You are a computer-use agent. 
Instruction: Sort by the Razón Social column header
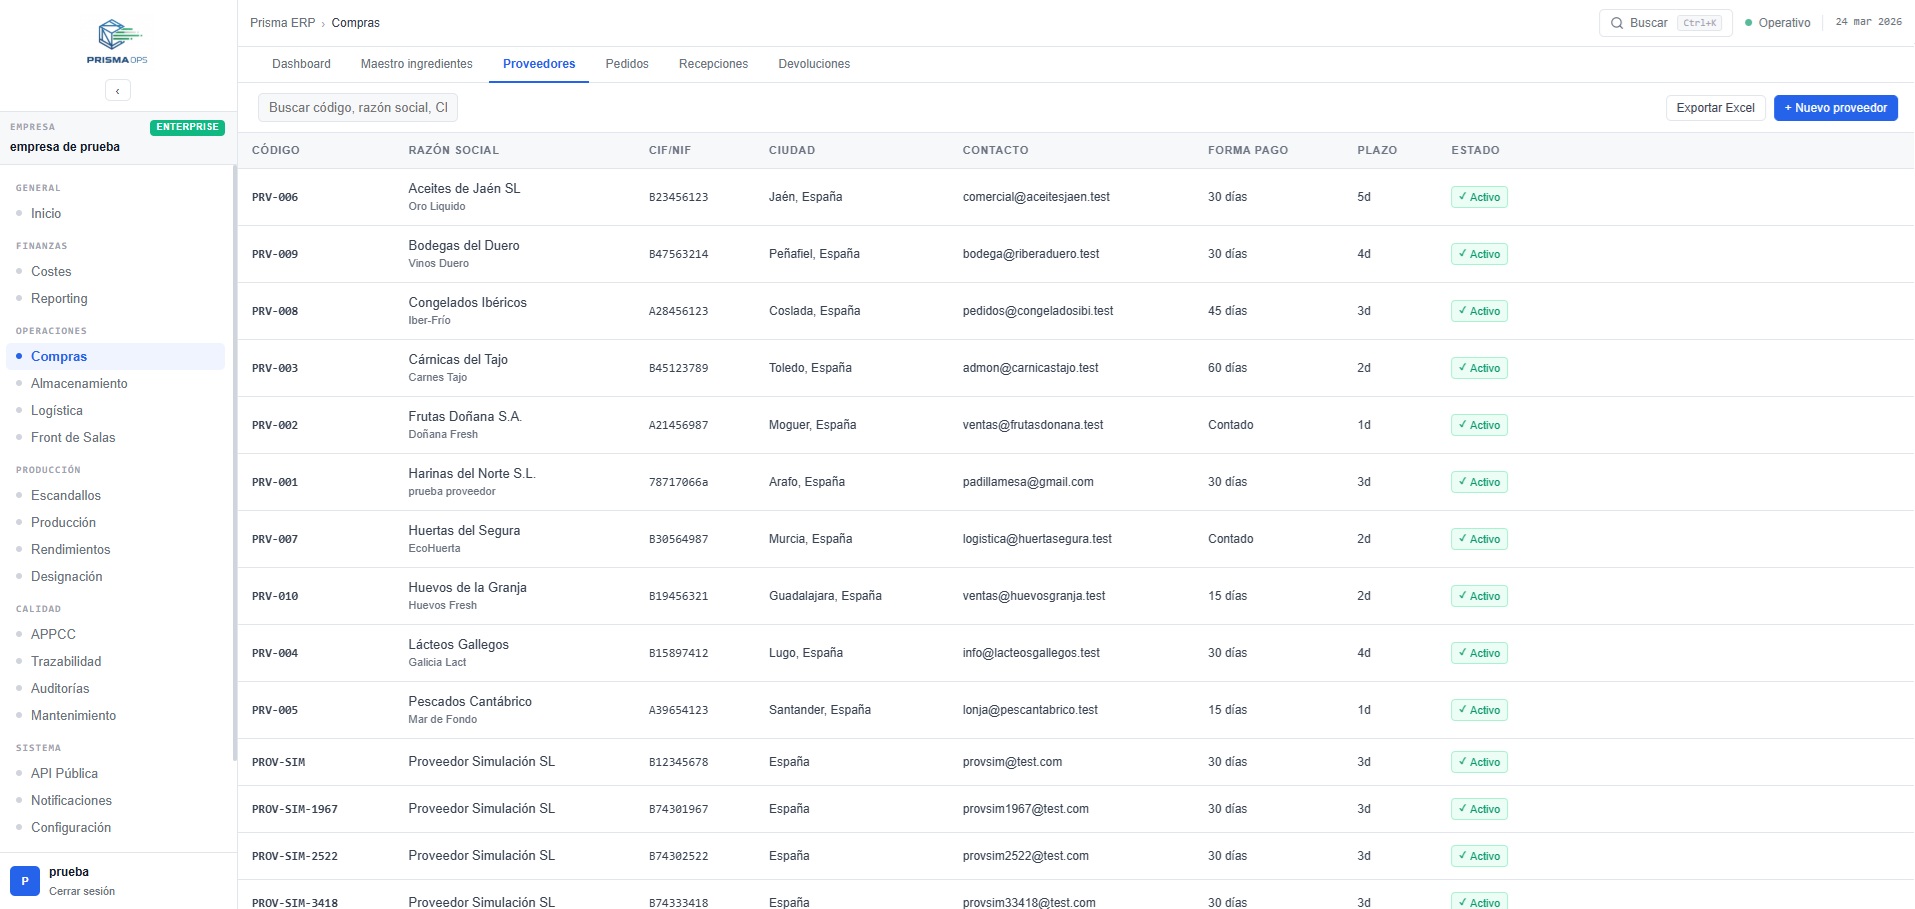tap(453, 150)
